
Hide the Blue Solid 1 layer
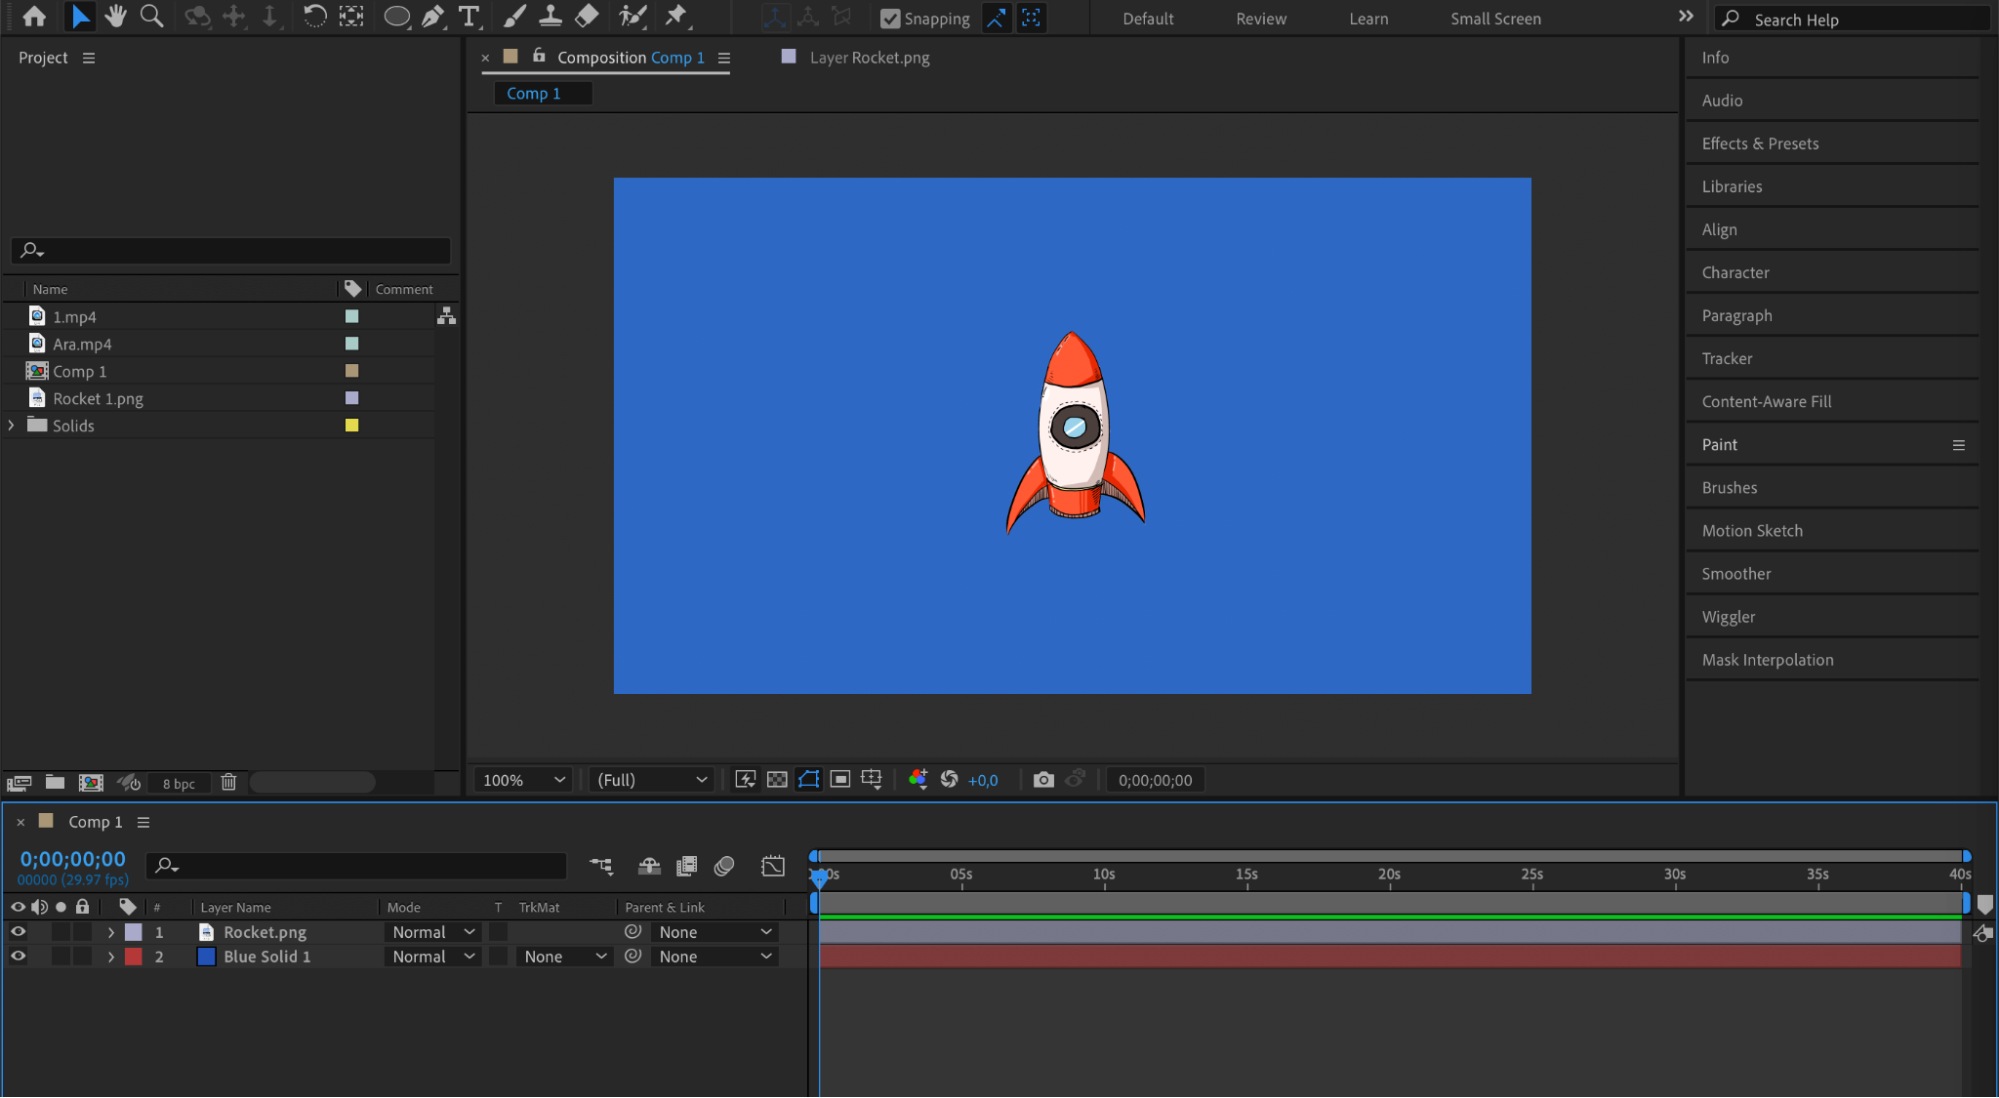[18, 957]
